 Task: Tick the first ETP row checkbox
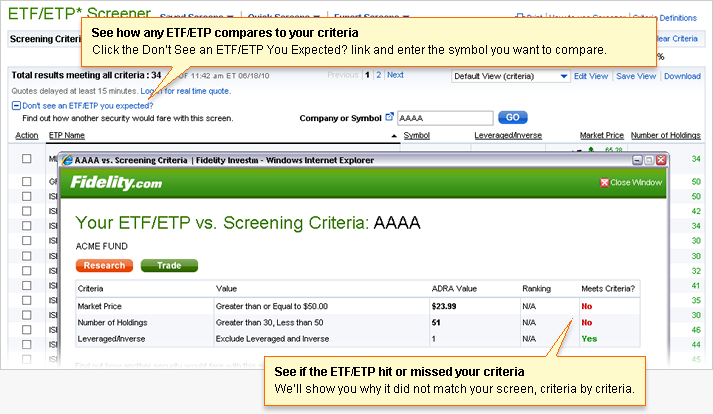point(27,159)
